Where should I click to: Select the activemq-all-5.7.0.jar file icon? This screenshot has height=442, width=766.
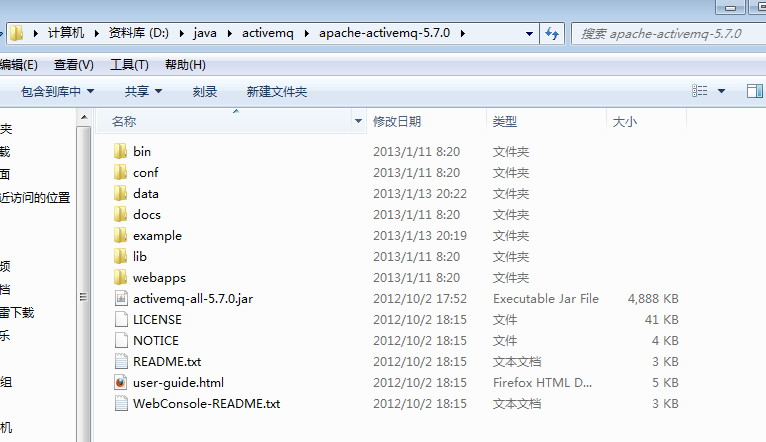click(121, 298)
